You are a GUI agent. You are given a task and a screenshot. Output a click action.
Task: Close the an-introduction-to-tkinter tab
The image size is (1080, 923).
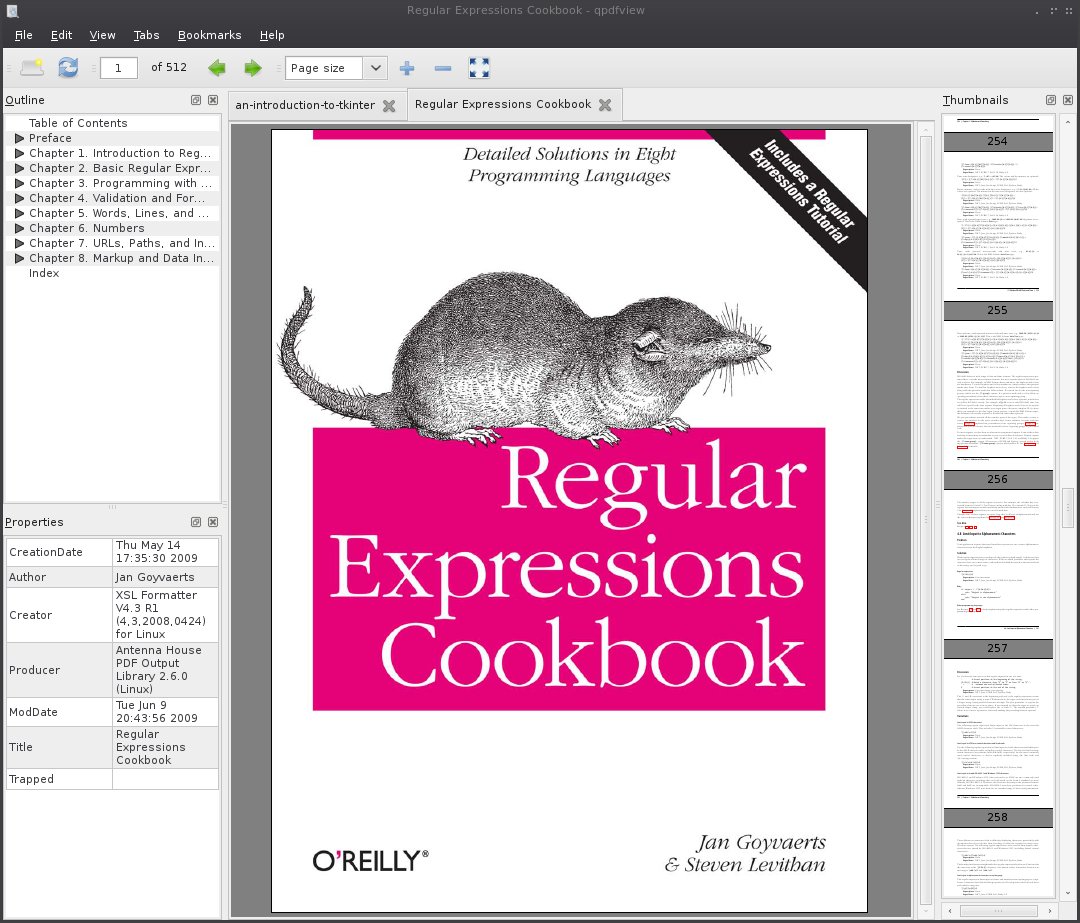(x=389, y=105)
